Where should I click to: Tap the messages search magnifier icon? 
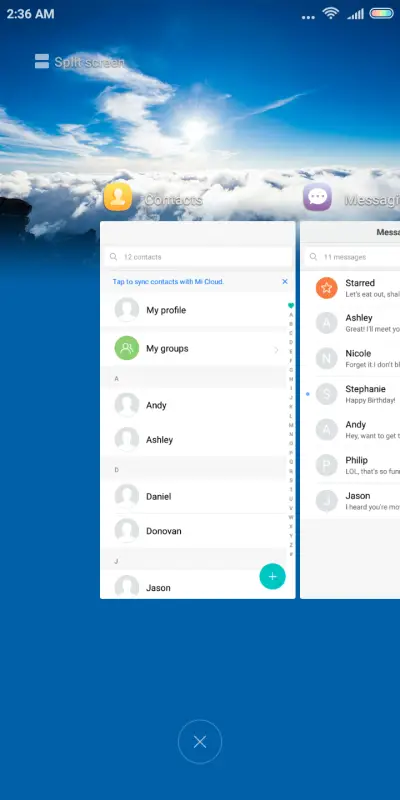pos(314,257)
